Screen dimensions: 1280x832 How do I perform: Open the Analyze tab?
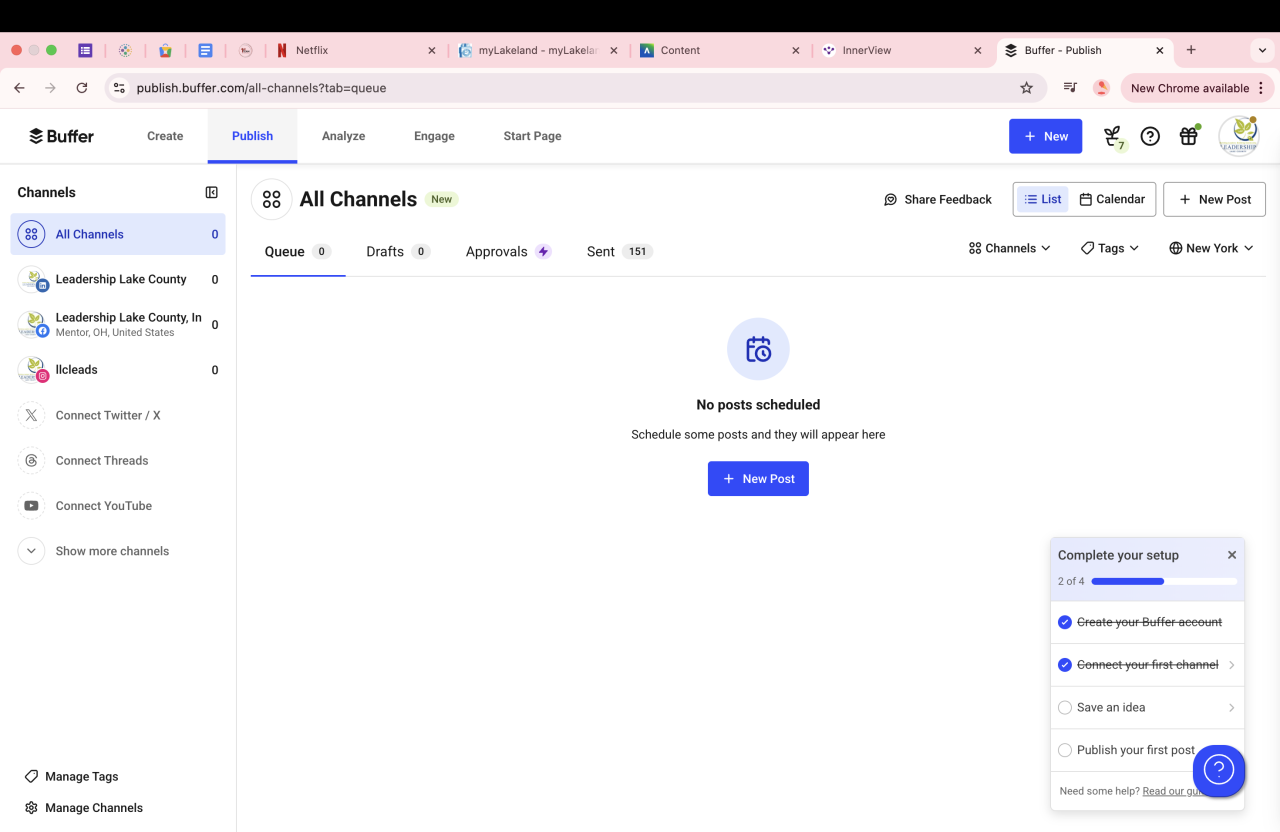(343, 136)
